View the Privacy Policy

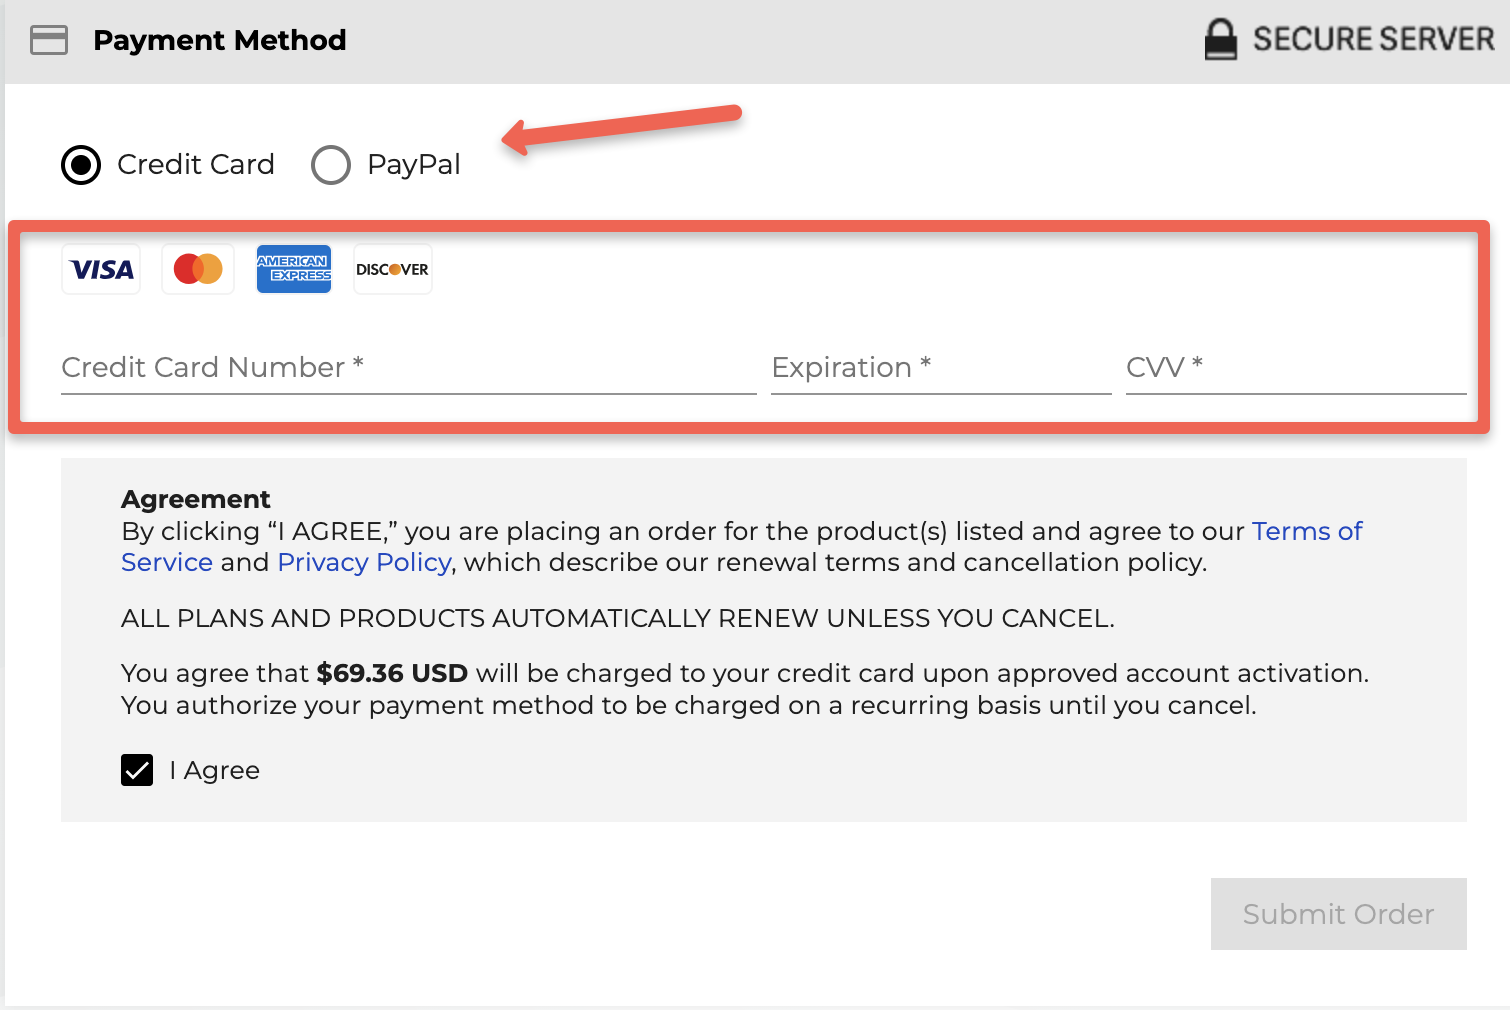[x=363, y=562]
